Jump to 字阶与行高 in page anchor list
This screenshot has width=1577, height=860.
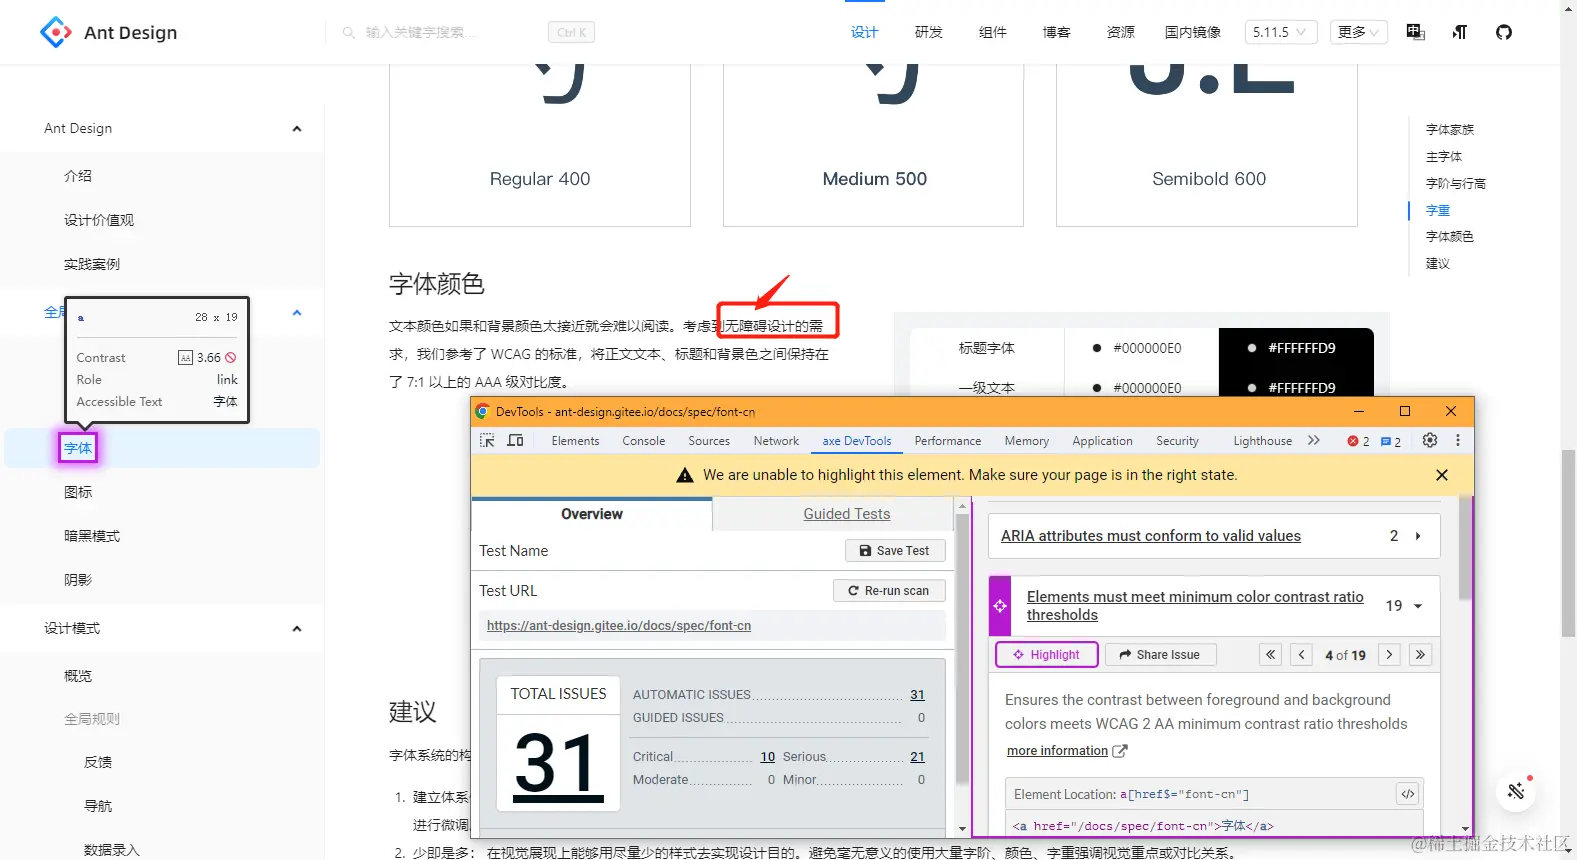pyautogui.click(x=1456, y=184)
